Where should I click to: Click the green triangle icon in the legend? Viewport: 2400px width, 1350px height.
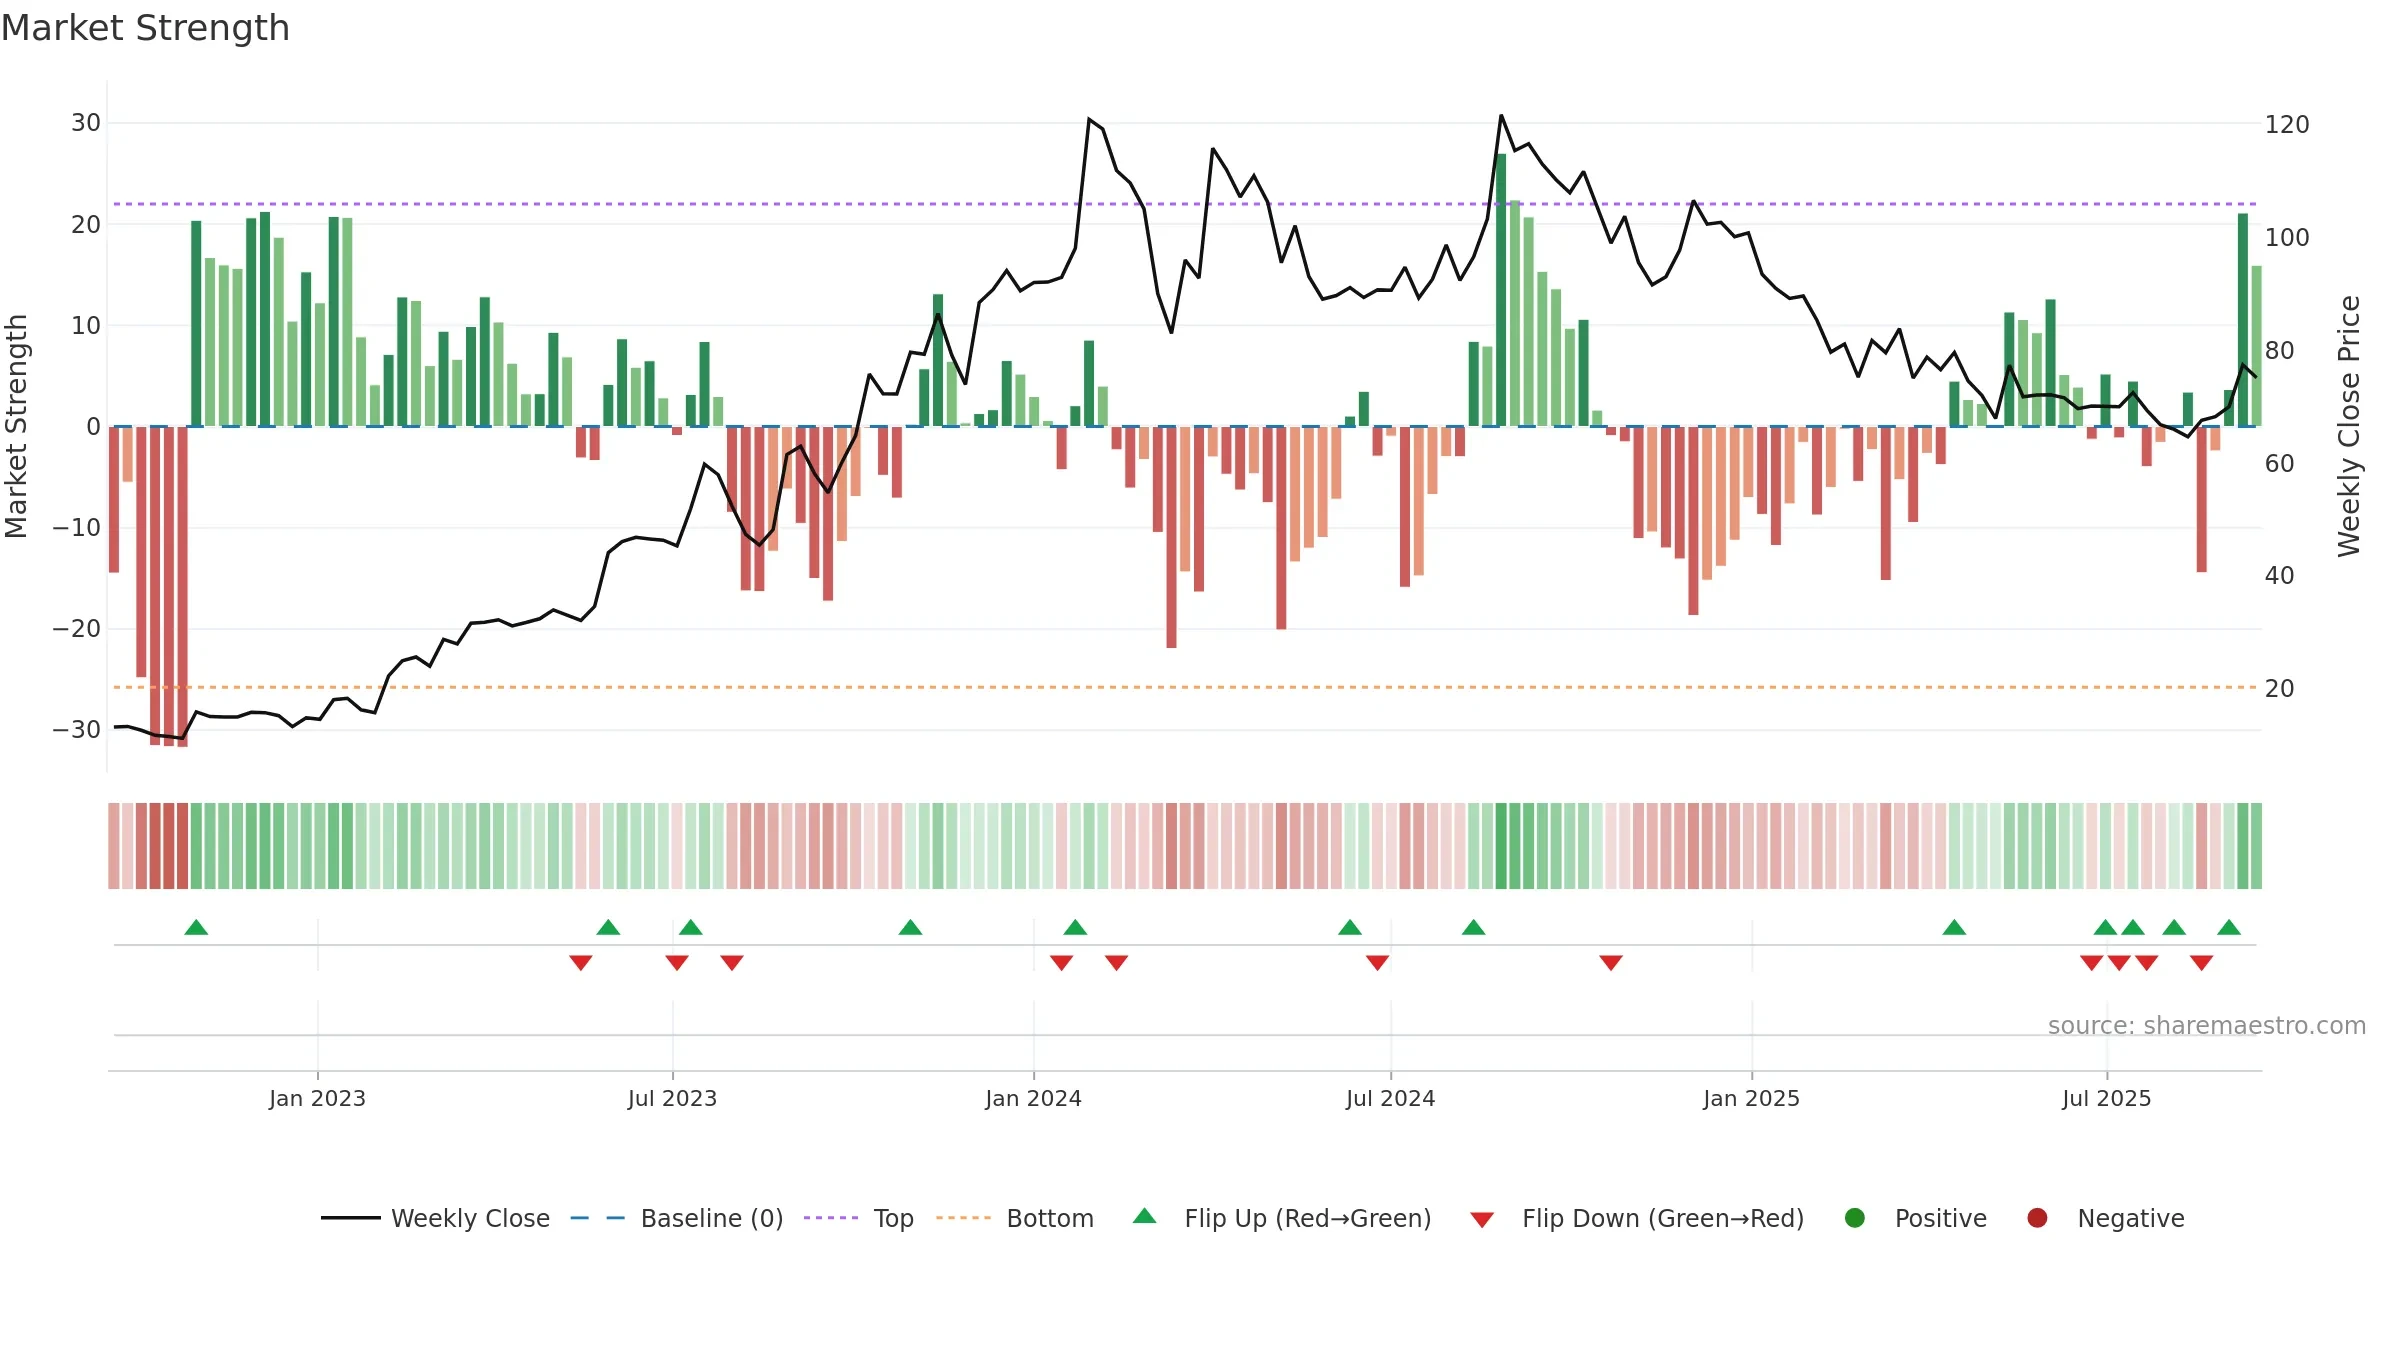[x=1145, y=1216]
